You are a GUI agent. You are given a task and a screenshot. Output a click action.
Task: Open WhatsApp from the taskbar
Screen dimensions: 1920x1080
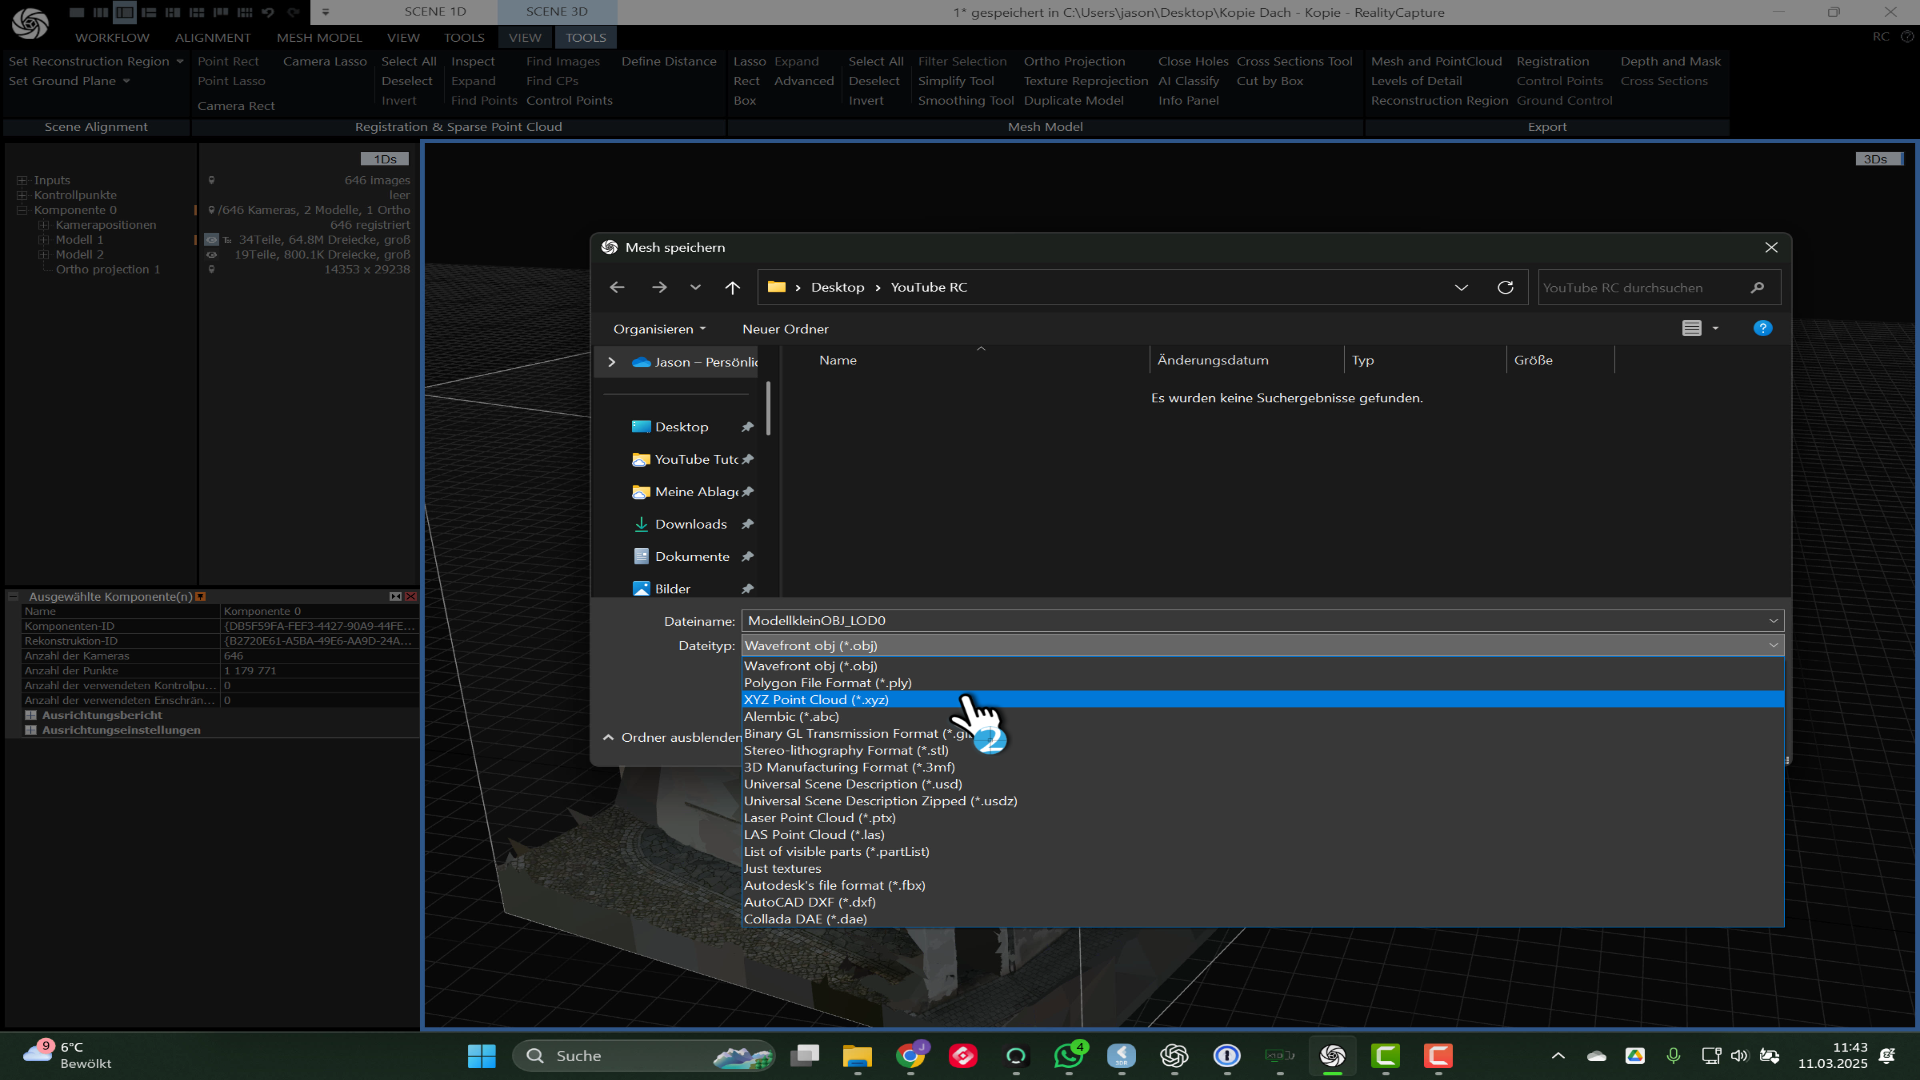[x=1068, y=1056]
